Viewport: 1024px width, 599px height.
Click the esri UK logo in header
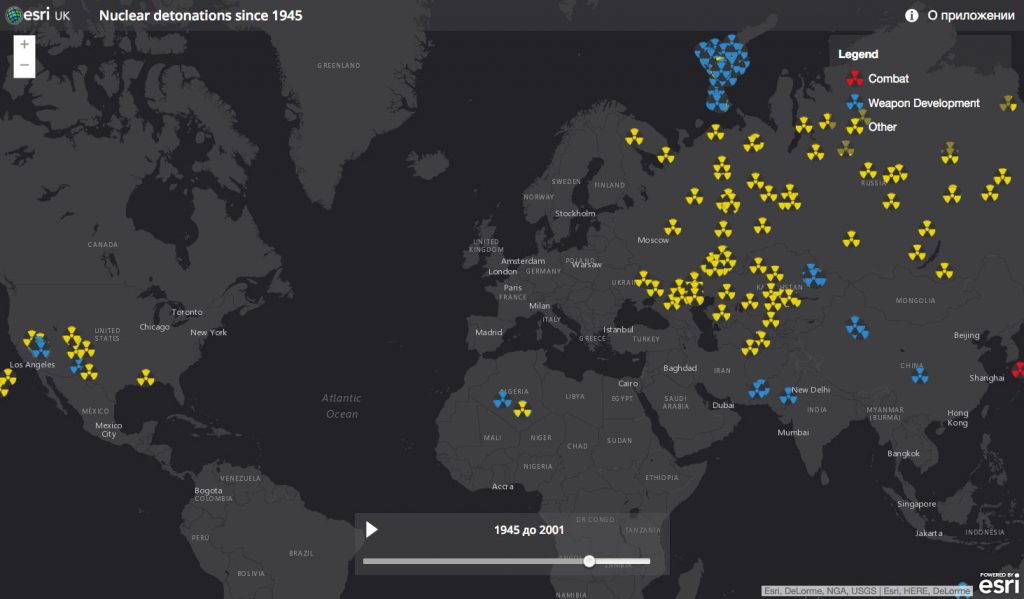tap(37, 15)
